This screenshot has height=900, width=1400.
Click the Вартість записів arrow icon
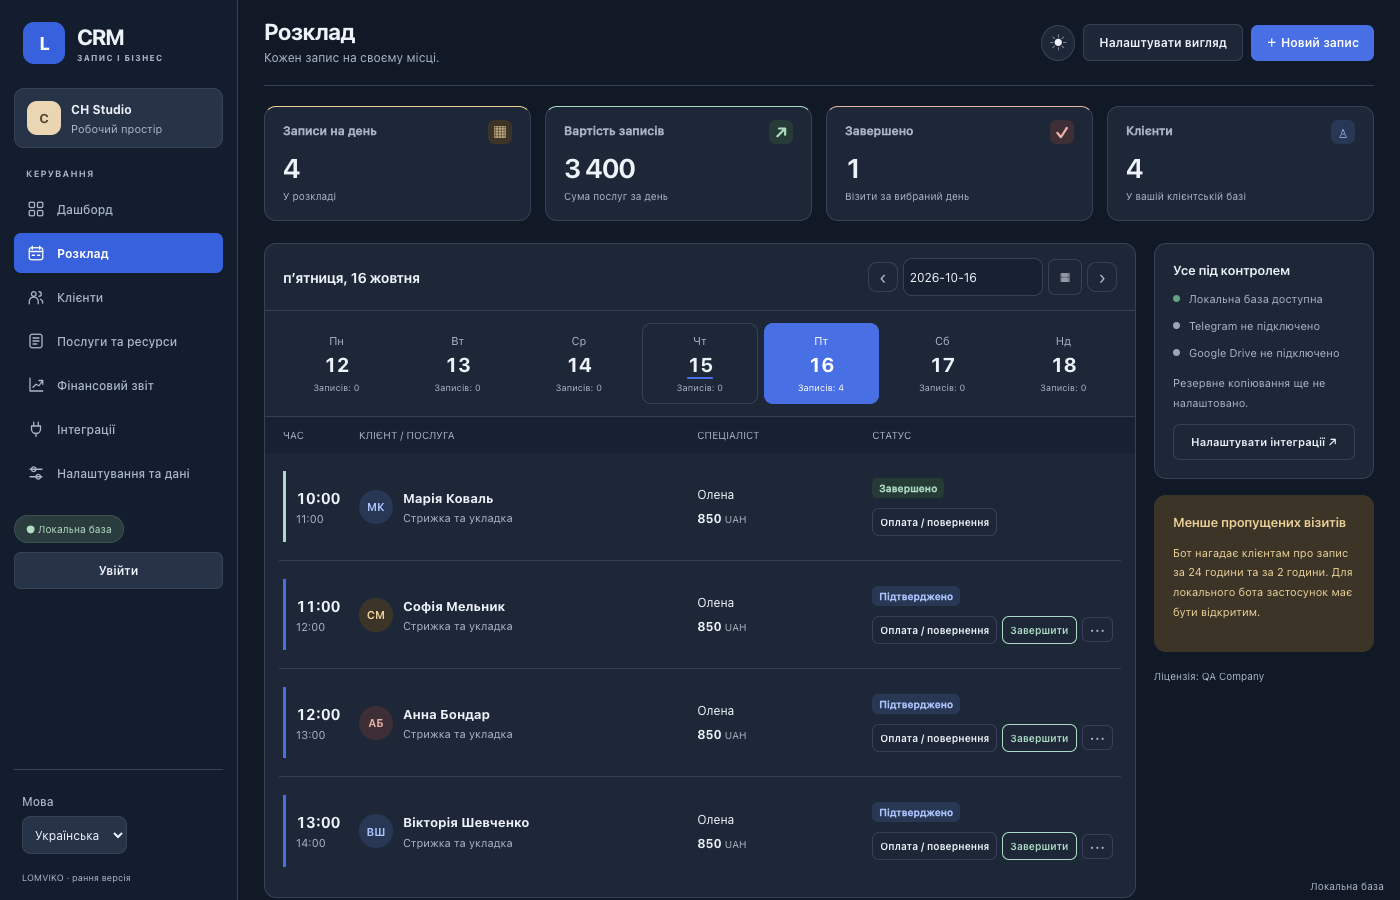(781, 131)
